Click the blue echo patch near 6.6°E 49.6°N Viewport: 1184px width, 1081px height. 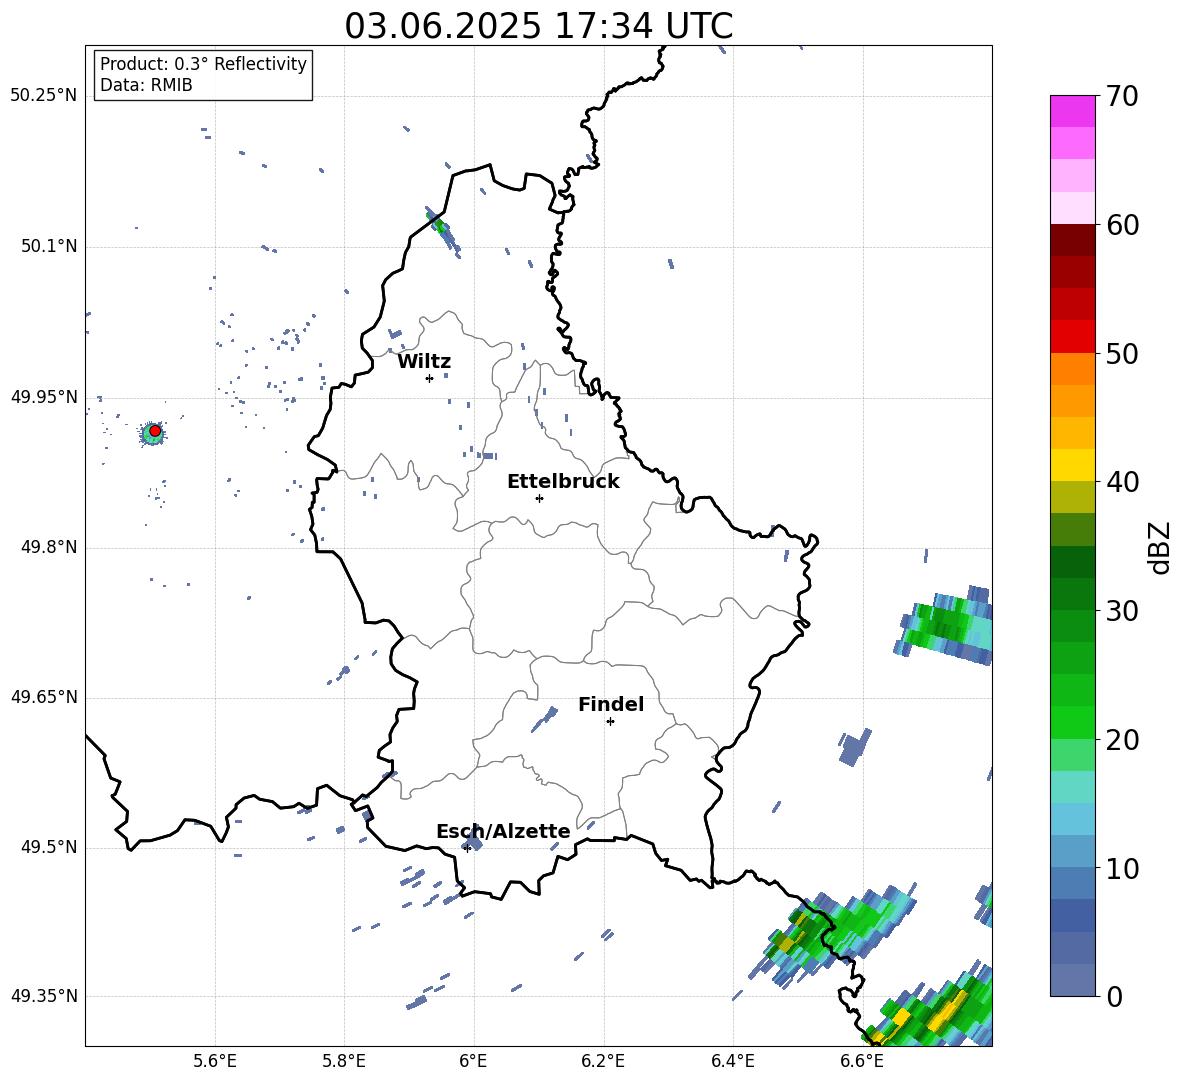855,747
